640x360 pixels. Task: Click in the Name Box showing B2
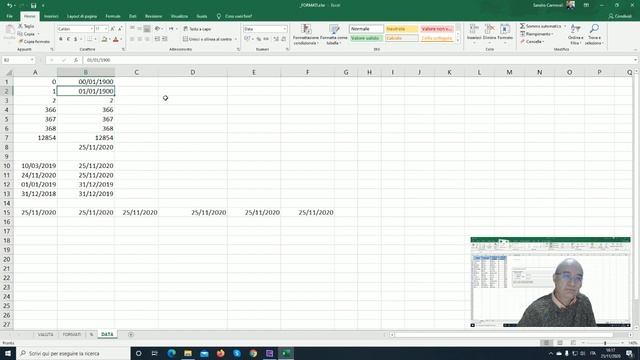coord(18,60)
